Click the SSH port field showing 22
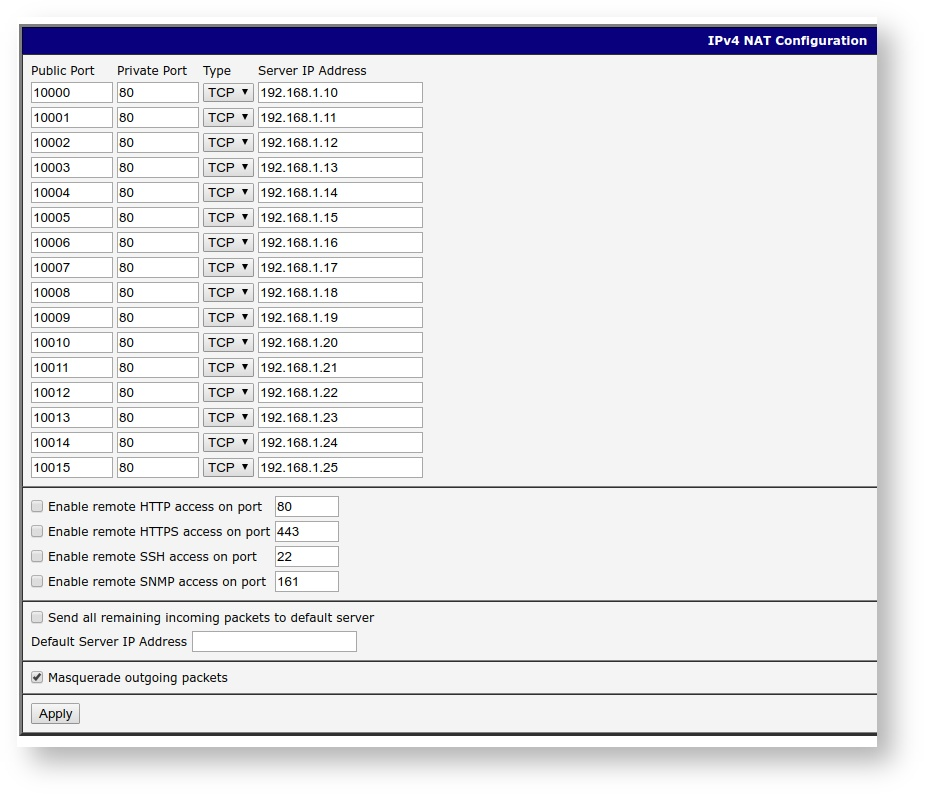Image resolution: width=925 pixels, height=795 pixels. 306,557
